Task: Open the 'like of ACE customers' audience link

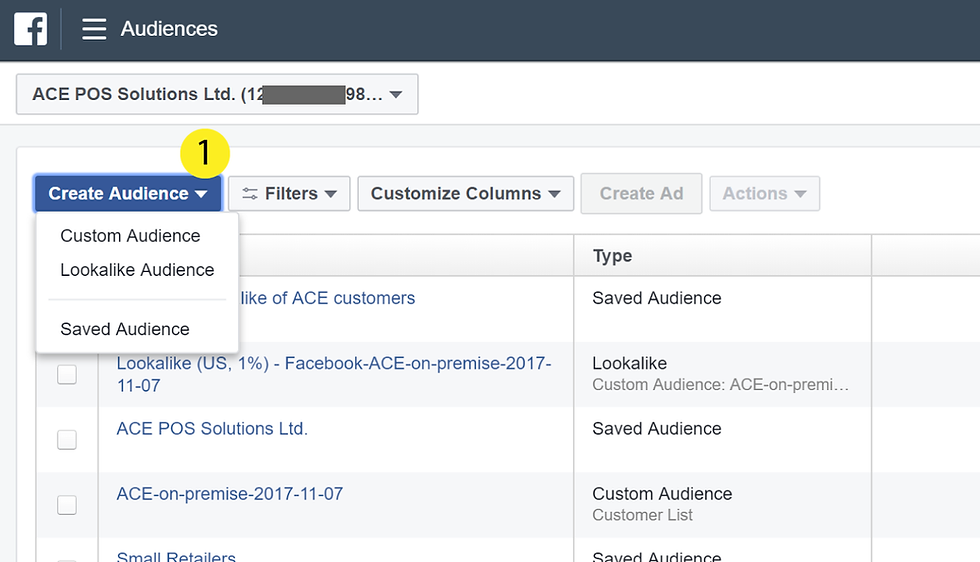Action: [328, 298]
